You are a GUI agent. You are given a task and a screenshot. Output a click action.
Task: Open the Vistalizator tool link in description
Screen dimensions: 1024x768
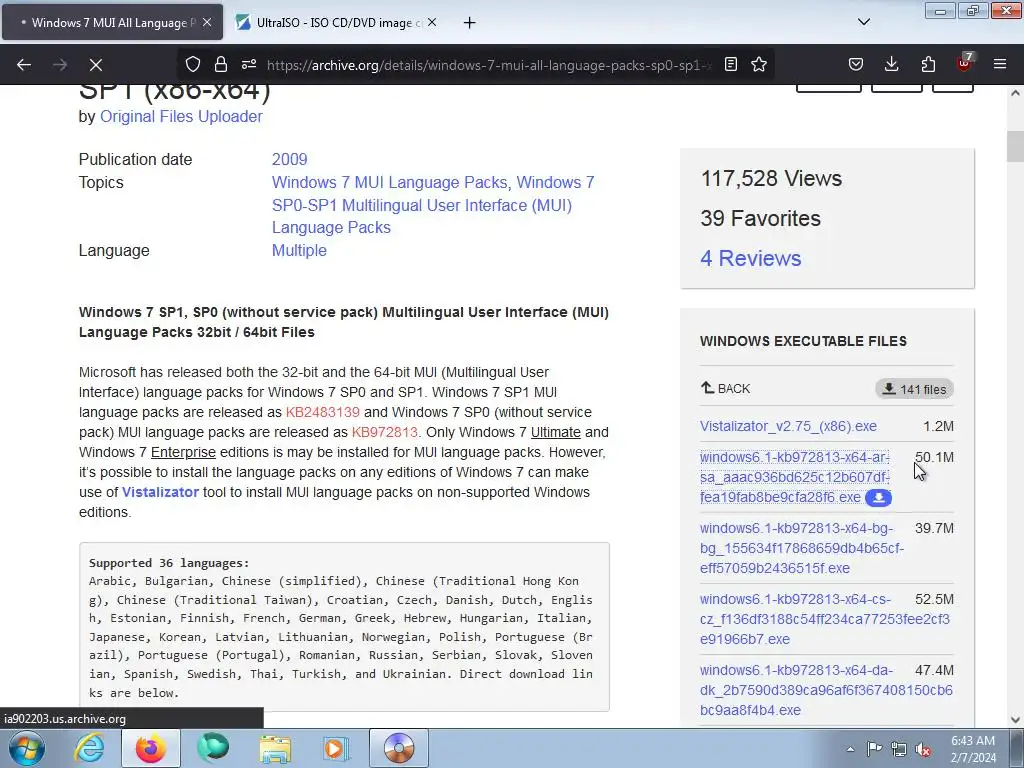pos(160,492)
